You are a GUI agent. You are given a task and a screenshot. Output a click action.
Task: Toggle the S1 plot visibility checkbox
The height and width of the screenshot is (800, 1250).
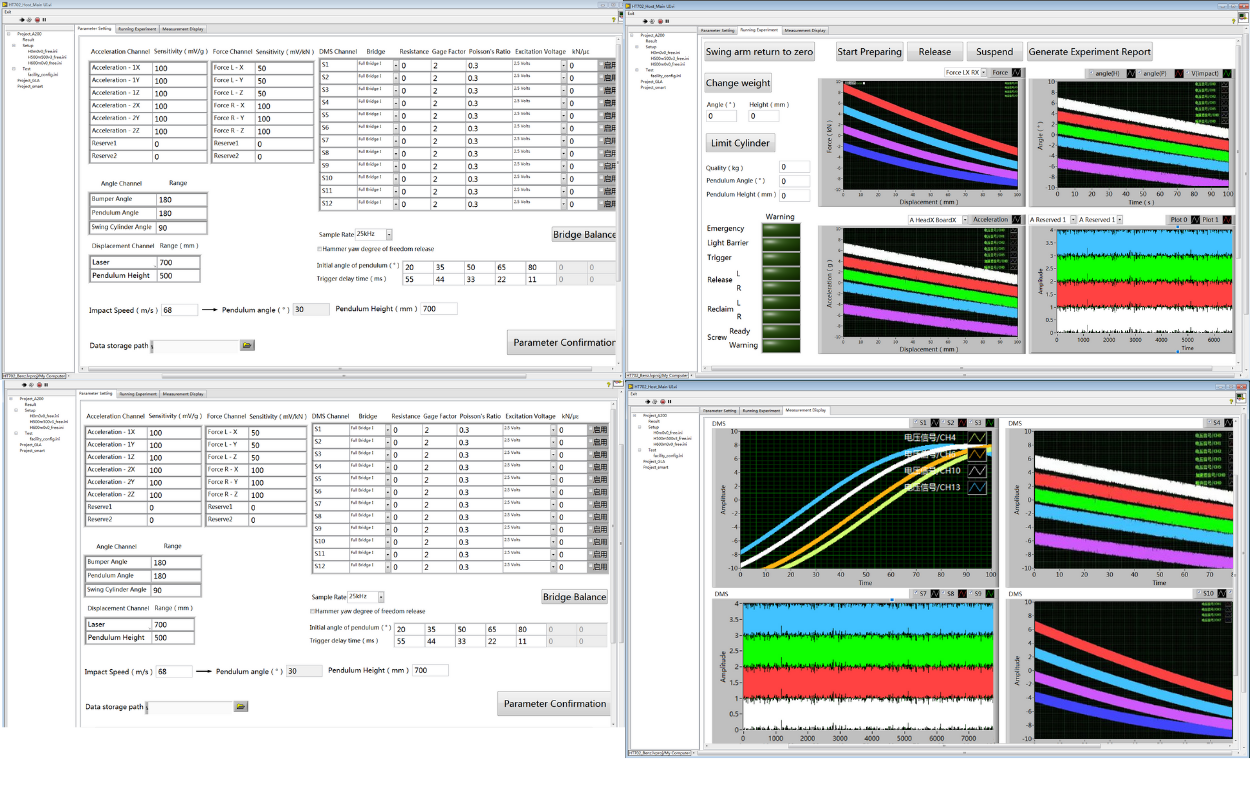point(914,422)
